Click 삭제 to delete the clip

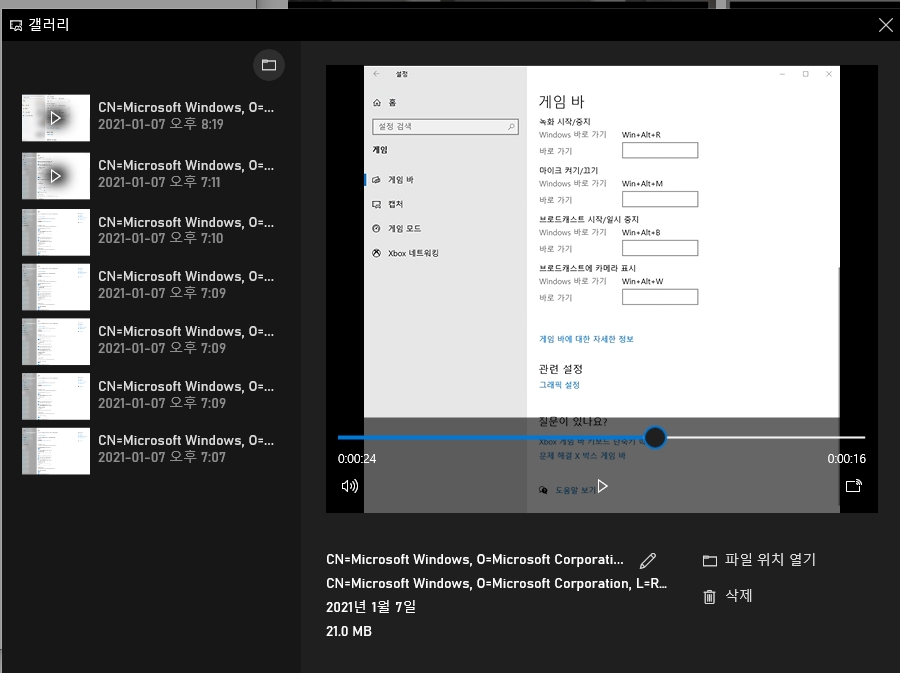click(739, 596)
